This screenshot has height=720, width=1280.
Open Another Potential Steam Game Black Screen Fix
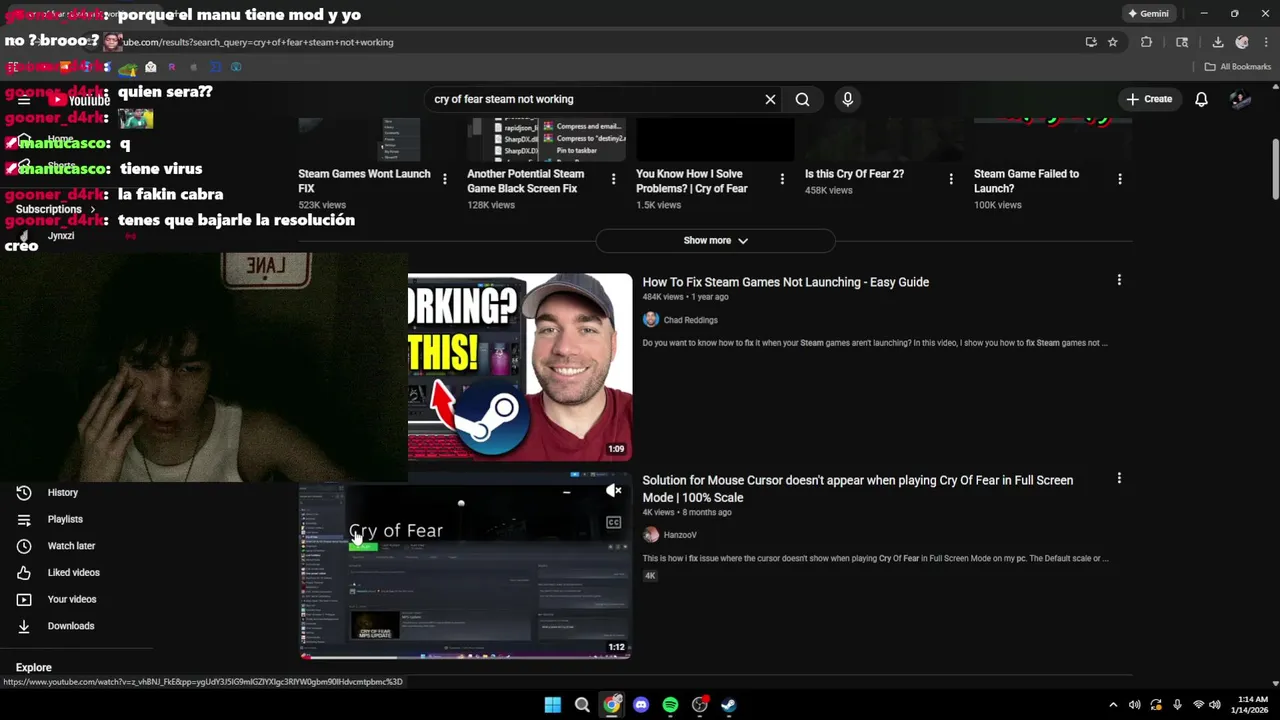(526, 181)
